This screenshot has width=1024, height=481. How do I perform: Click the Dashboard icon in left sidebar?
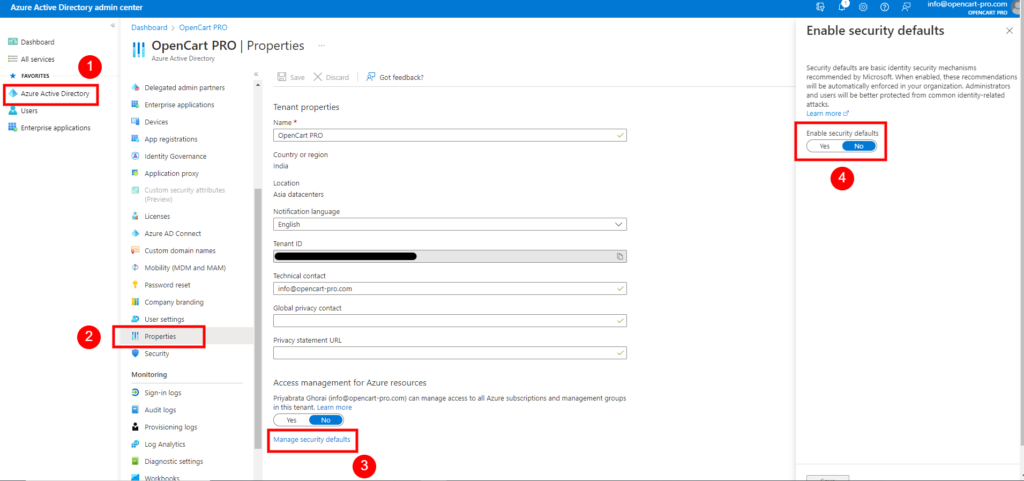click(12, 42)
